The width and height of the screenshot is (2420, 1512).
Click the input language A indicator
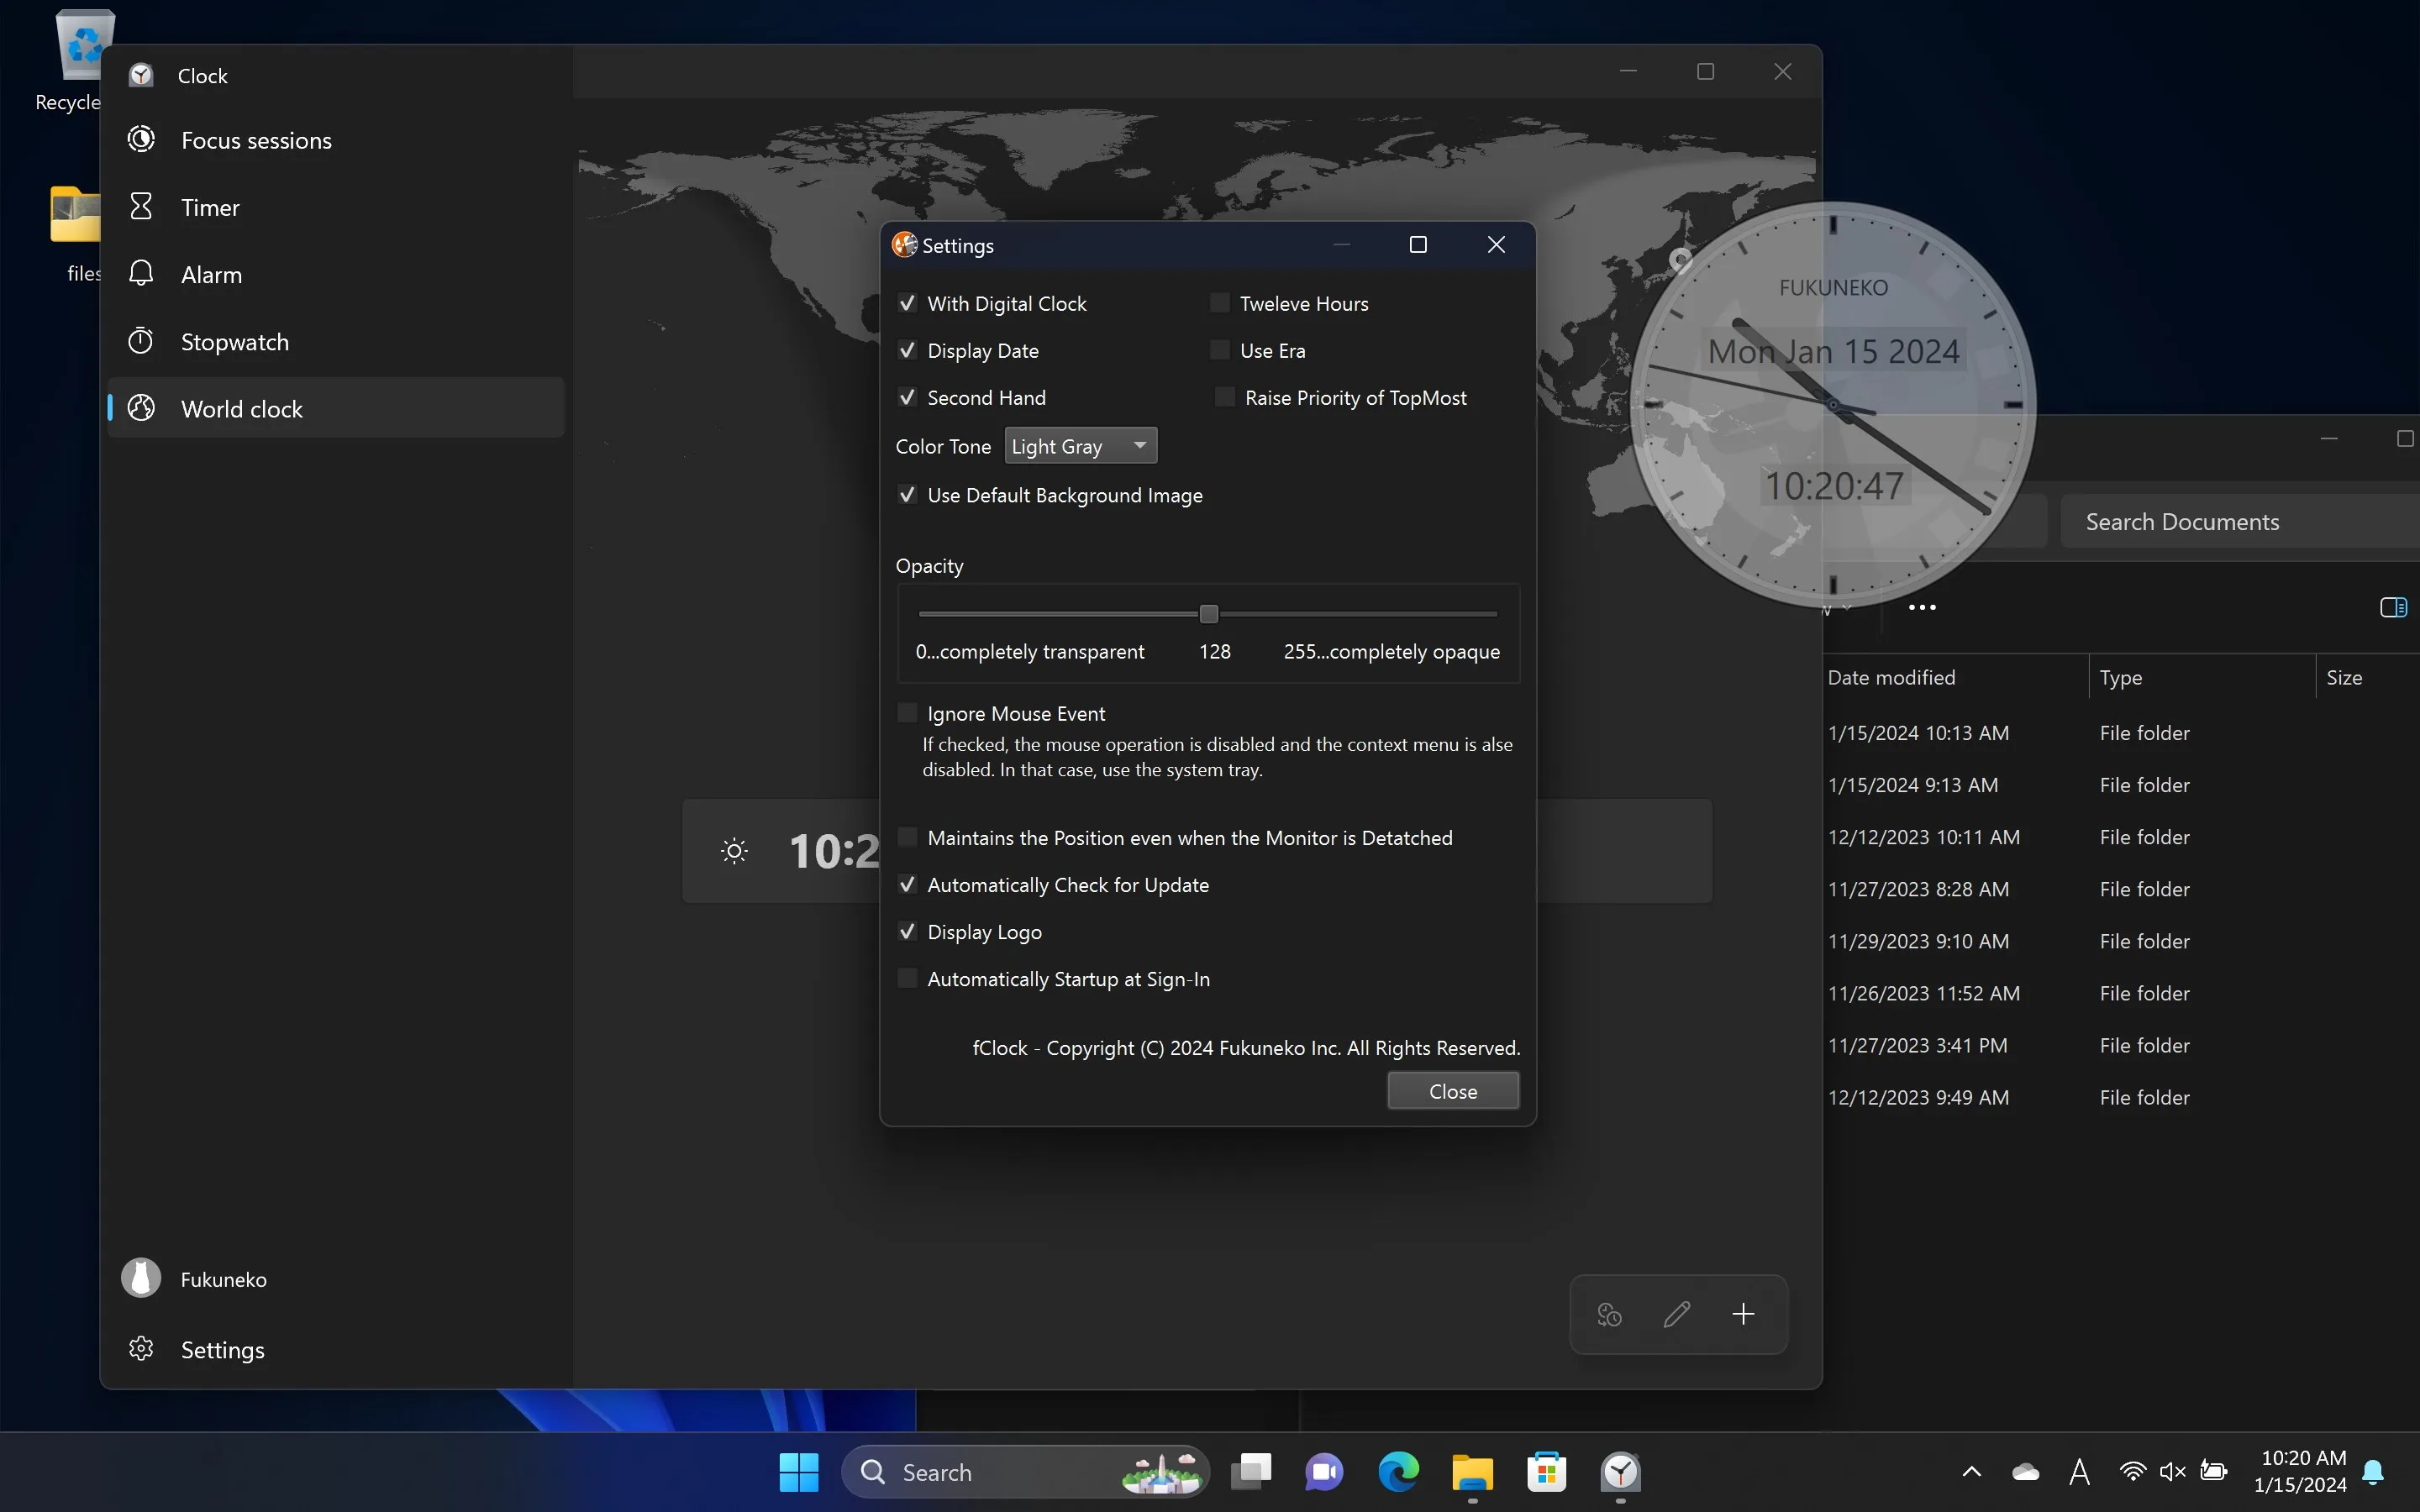click(2080, 1472)
